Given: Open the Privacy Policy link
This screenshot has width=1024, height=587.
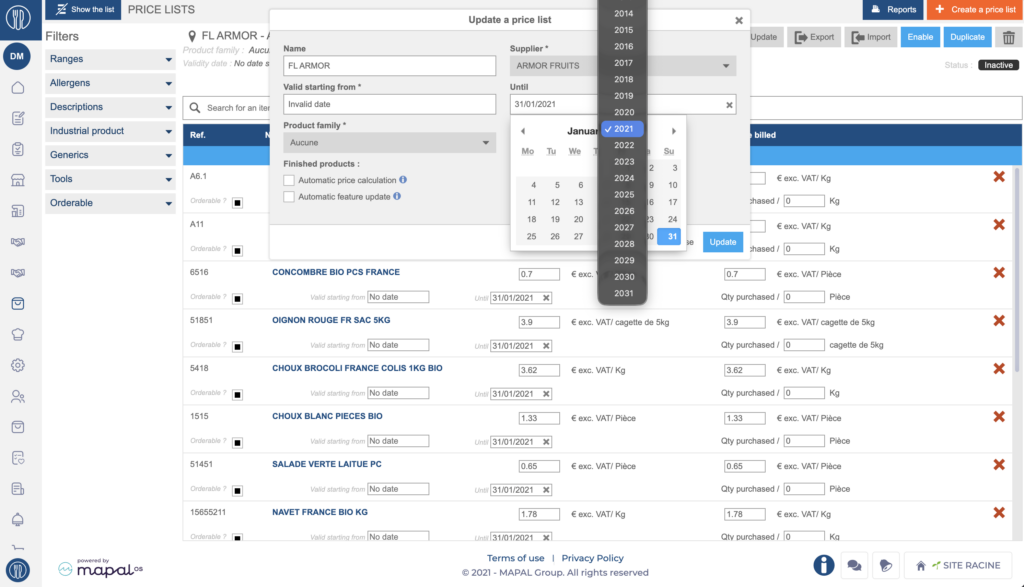Looking at the screenshot, I should coord(592,558).
